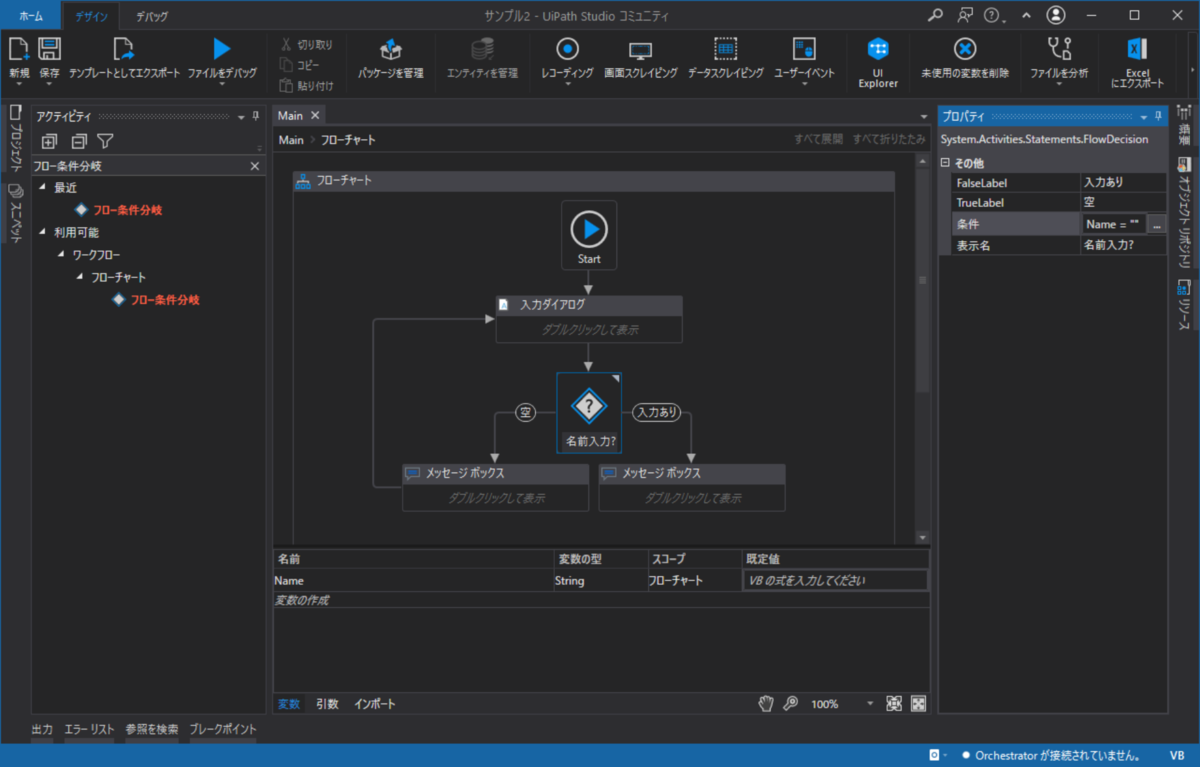
Task: Select the 入力ダイアログ activity
Action: click(x=589, y=319)
